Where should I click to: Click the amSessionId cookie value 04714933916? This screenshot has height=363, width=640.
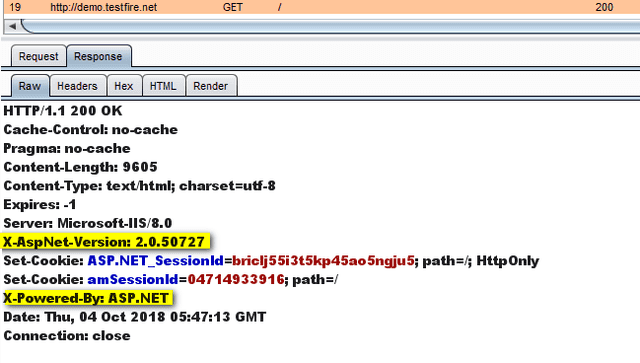236,279
